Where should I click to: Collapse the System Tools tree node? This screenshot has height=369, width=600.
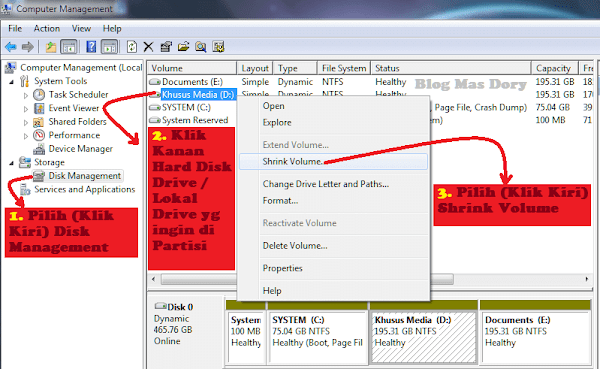click(11, 82)
